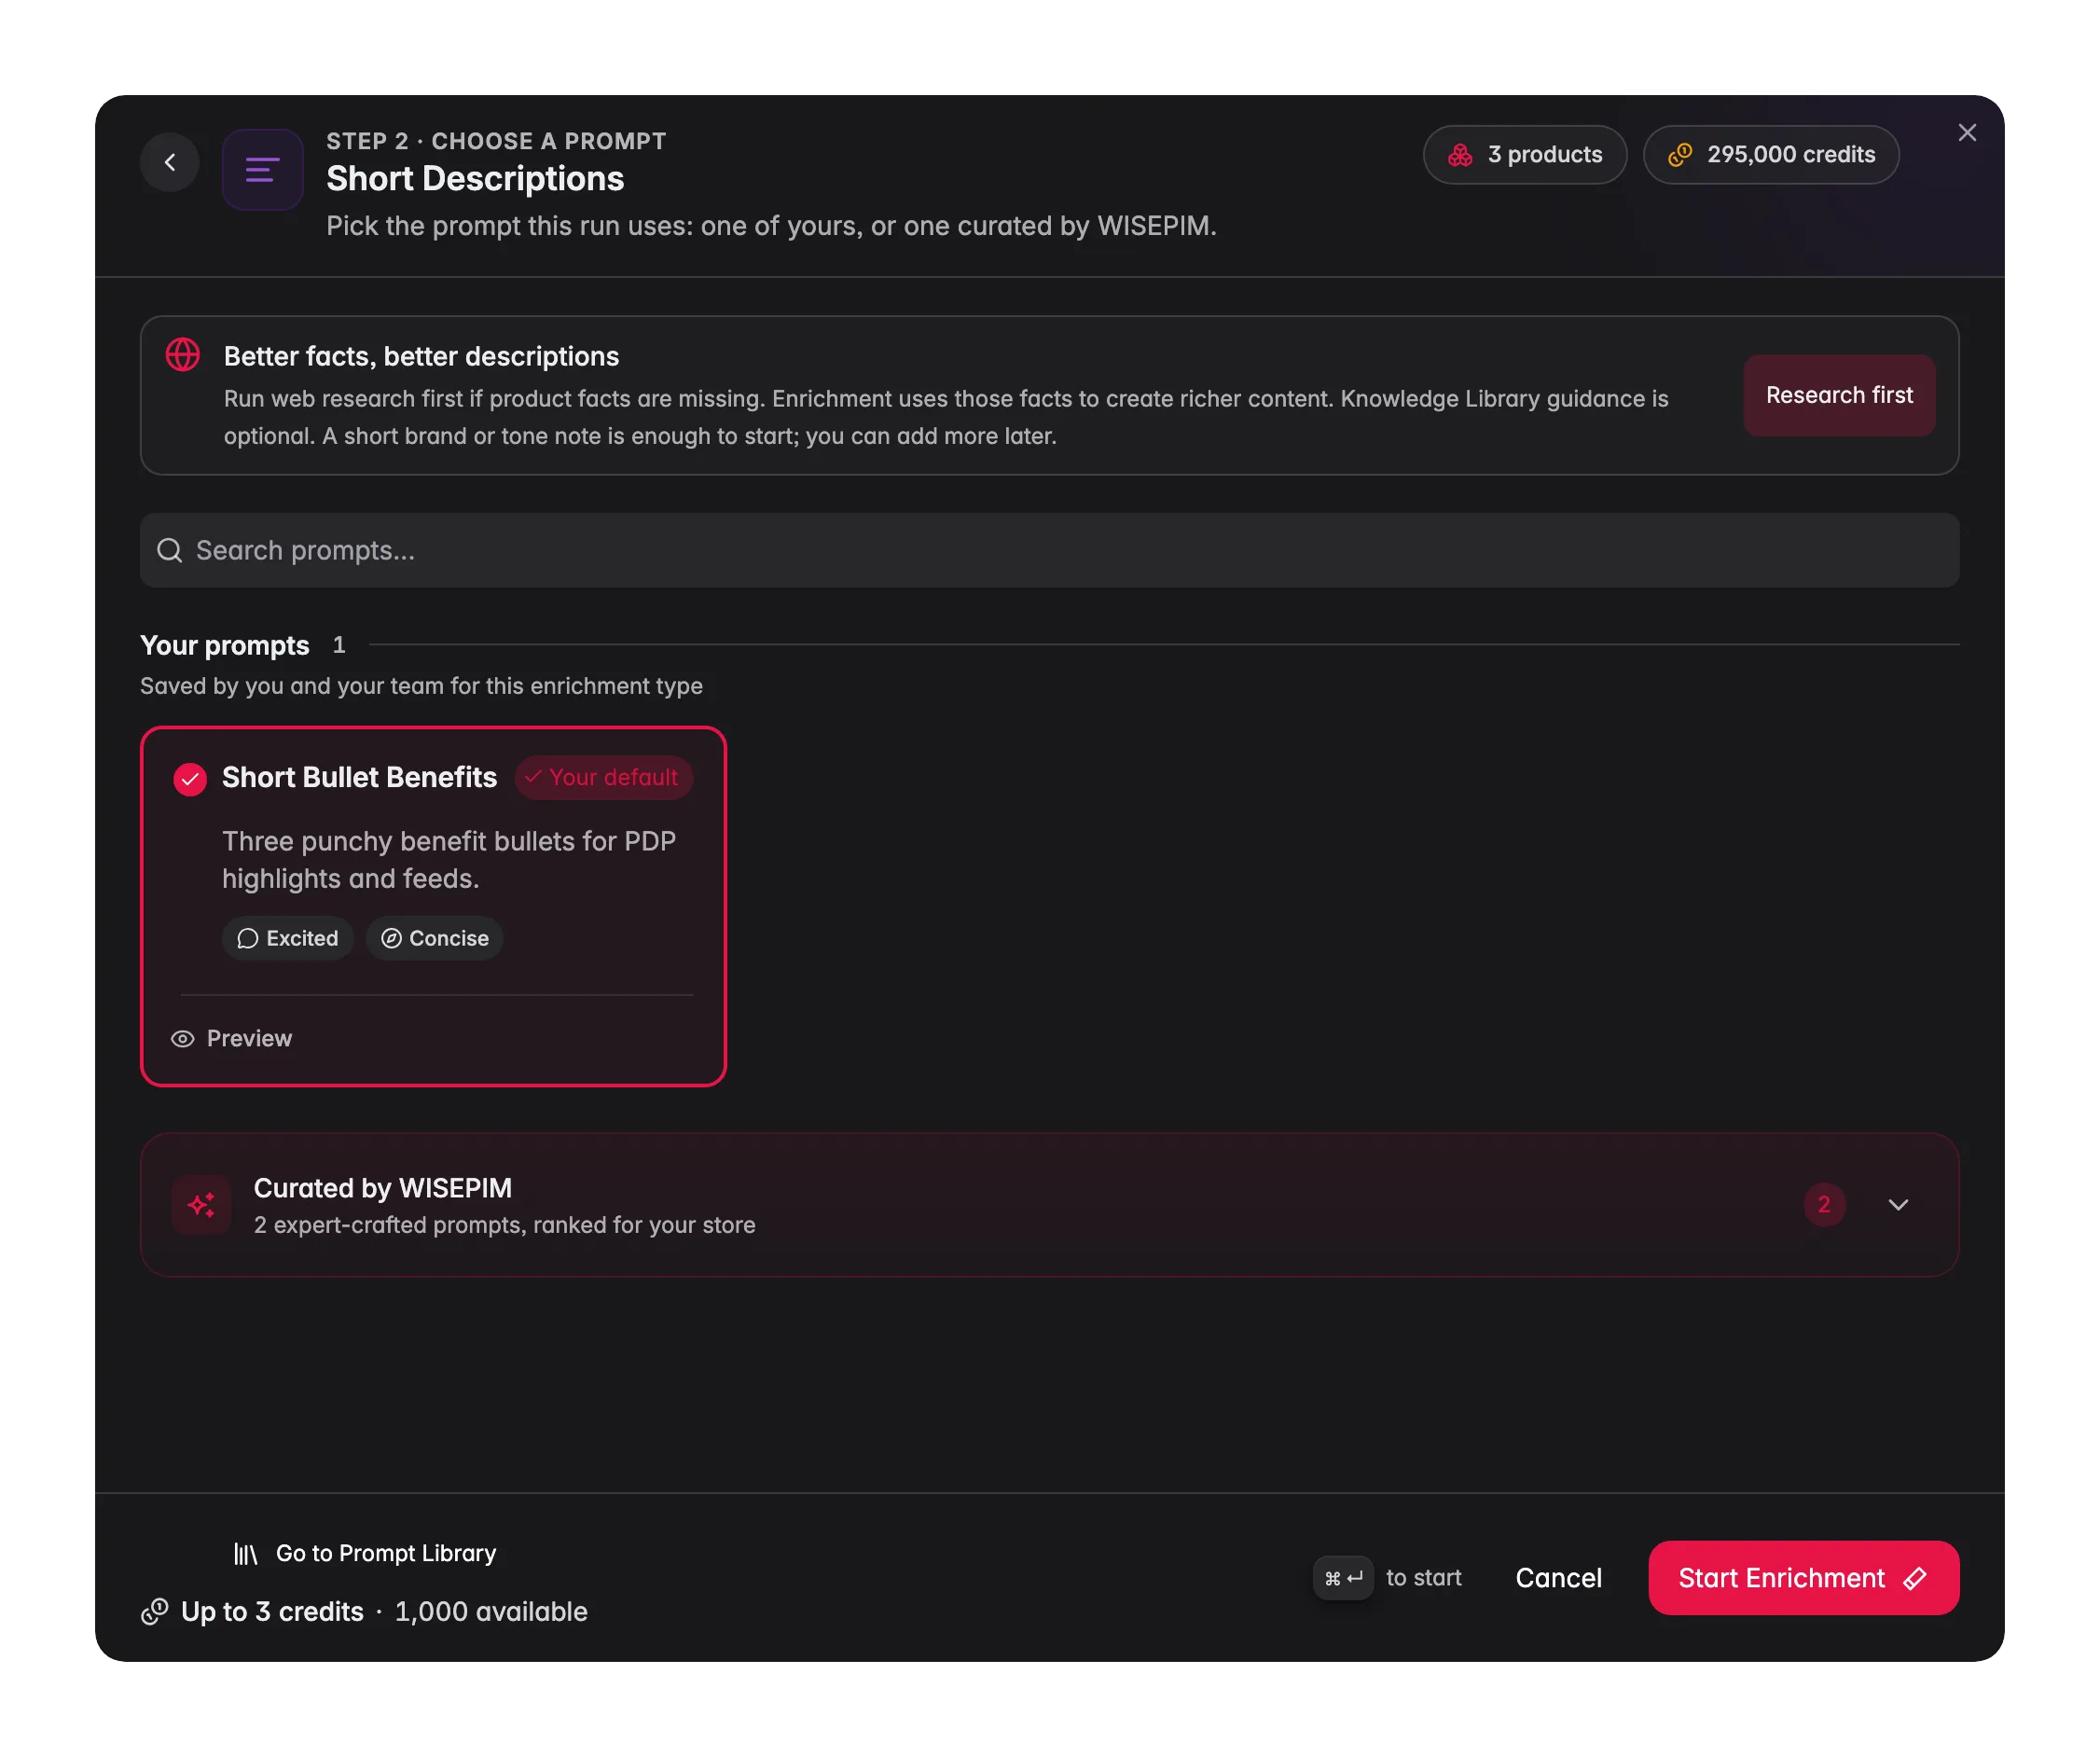Focus the Search prompts field
The height and width of the screenshot is (1757, 2100).
pyautogui.click(x=1050, y=550)
